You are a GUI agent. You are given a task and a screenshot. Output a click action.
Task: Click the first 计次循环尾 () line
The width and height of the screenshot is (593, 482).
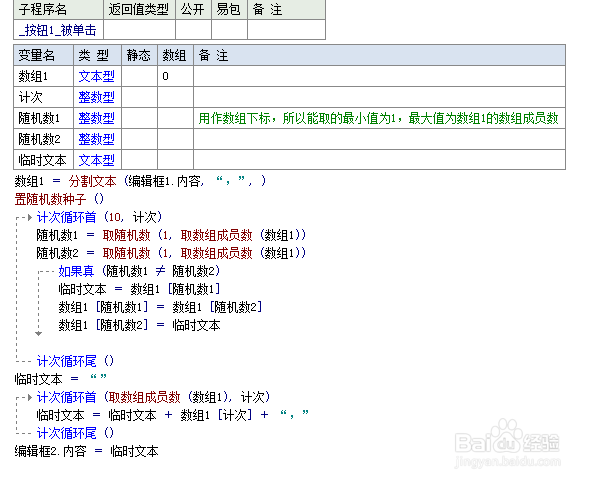(x=75, y=361)
